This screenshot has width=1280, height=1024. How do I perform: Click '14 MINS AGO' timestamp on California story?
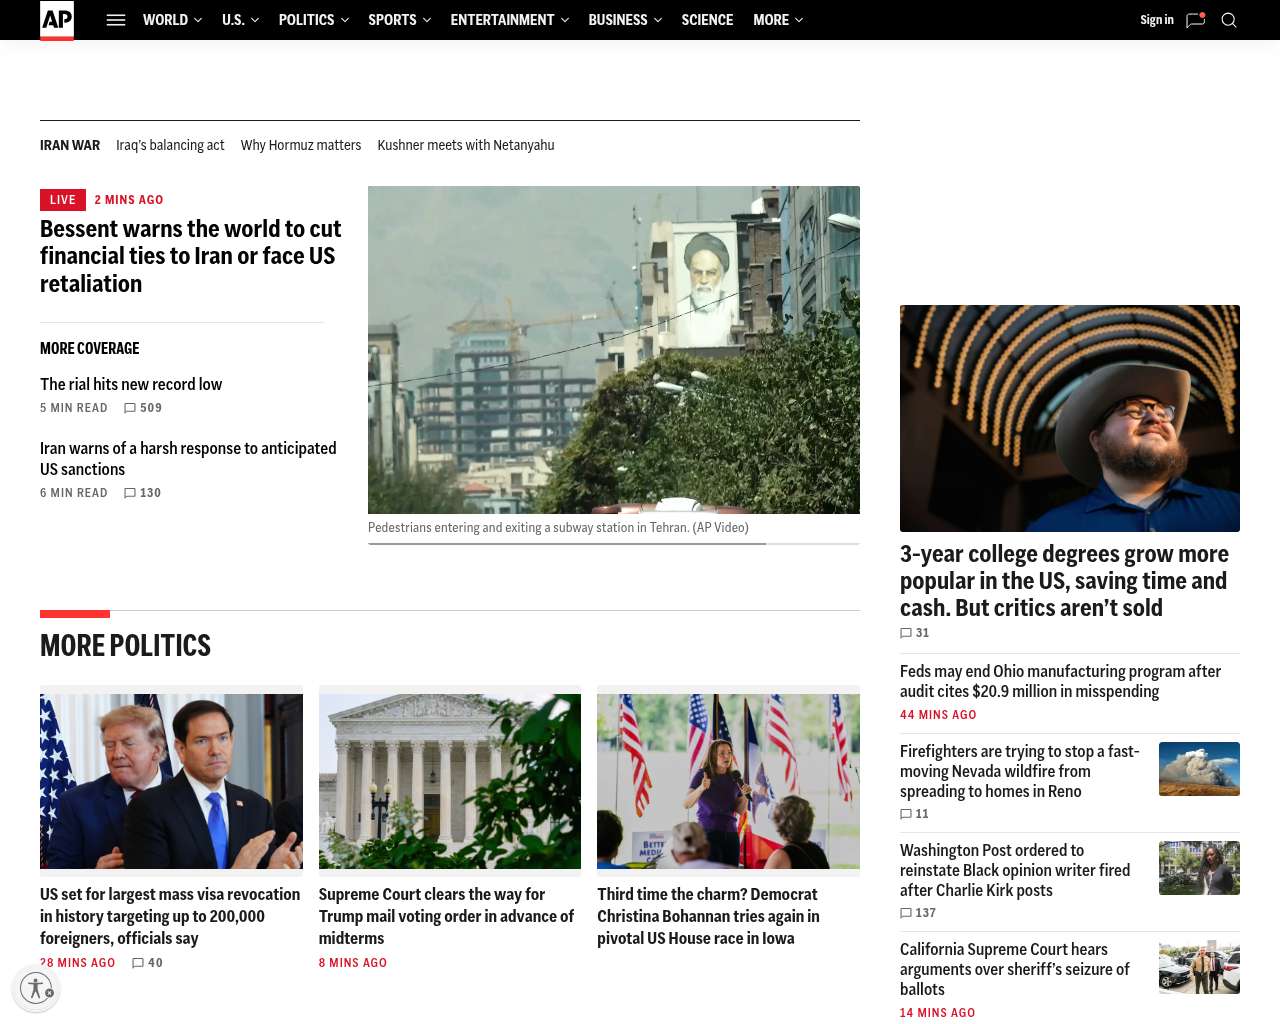(937, 1013)
